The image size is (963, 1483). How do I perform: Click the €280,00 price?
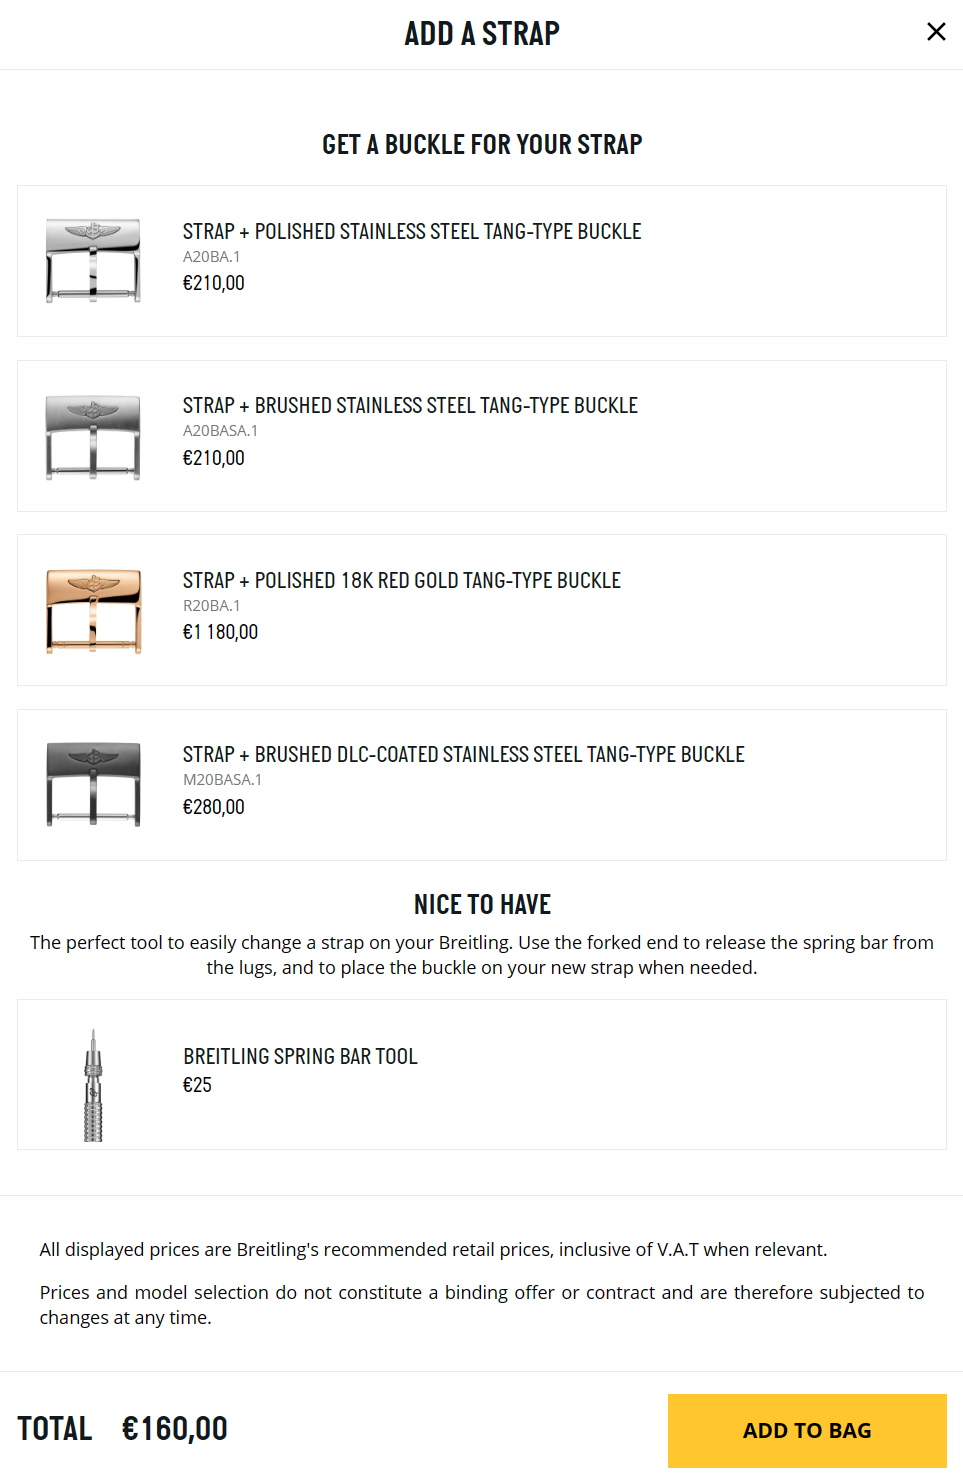pos(213,807)
